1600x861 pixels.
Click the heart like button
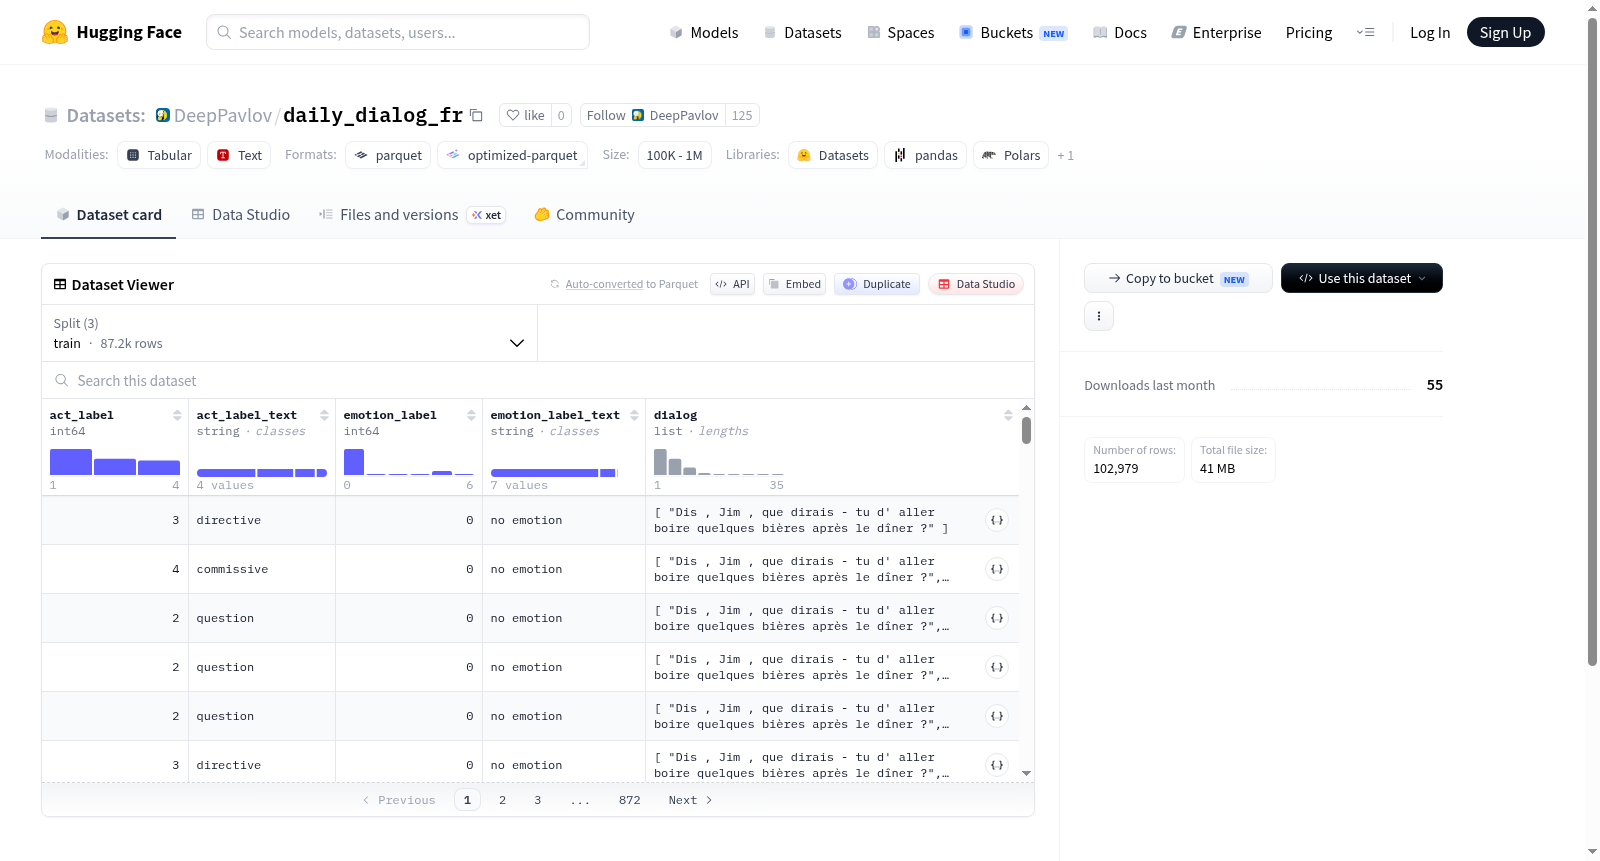point(526,115)
